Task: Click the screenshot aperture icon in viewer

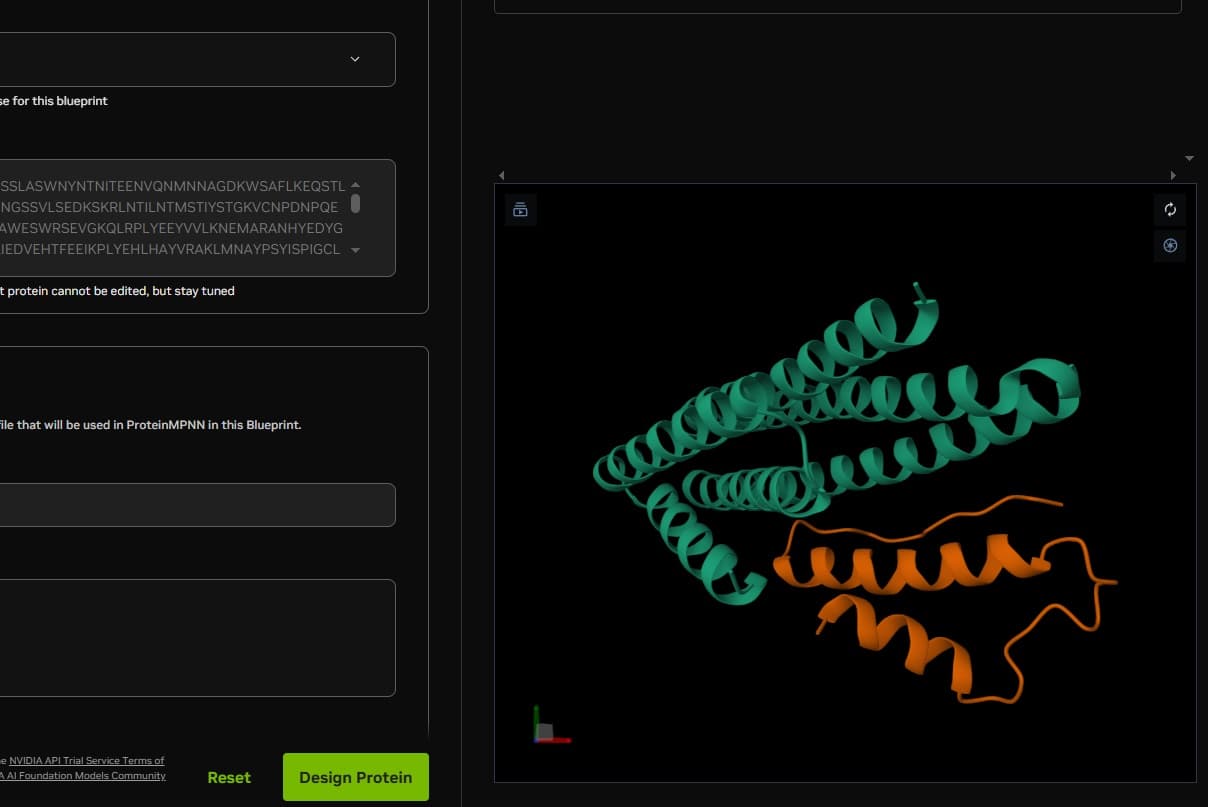Action: pos(1169,246)
